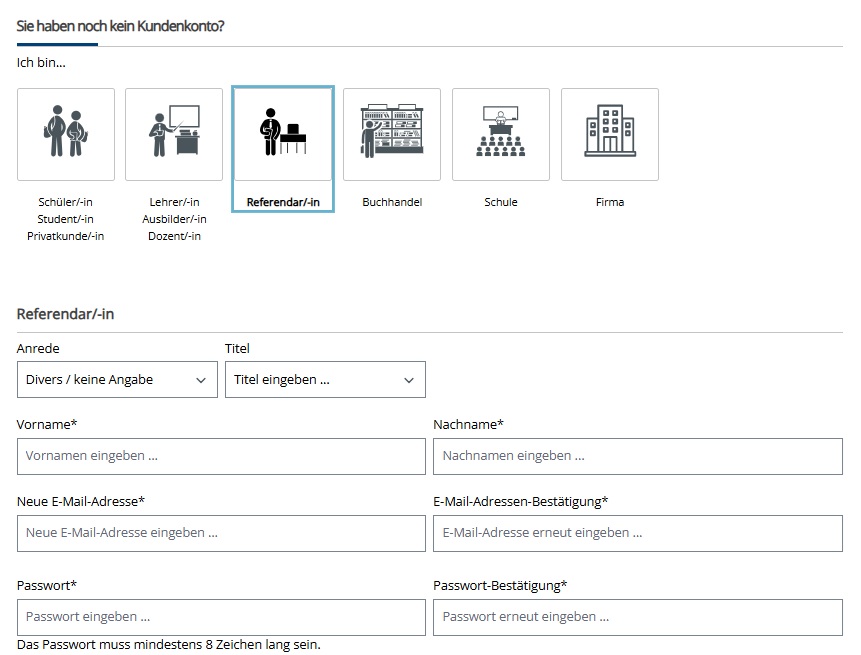Click the Passwort-Bestätigung field
The width and height of the screenshot is (861, 655).
point(637,616)
